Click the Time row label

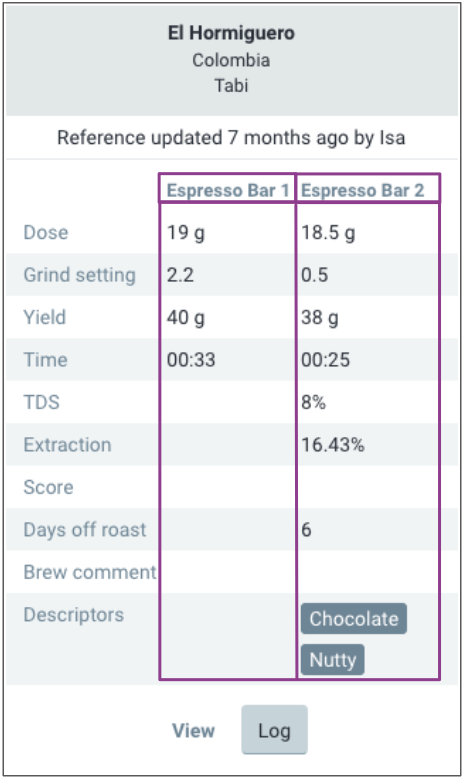coord(45,360)
